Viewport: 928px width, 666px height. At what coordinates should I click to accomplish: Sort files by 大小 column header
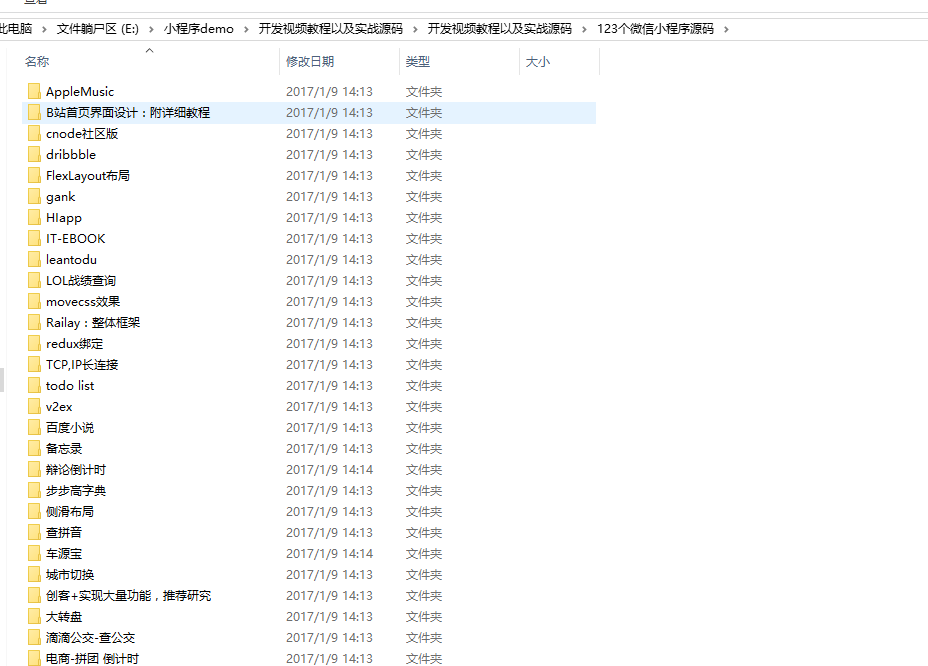pos(538,62)
